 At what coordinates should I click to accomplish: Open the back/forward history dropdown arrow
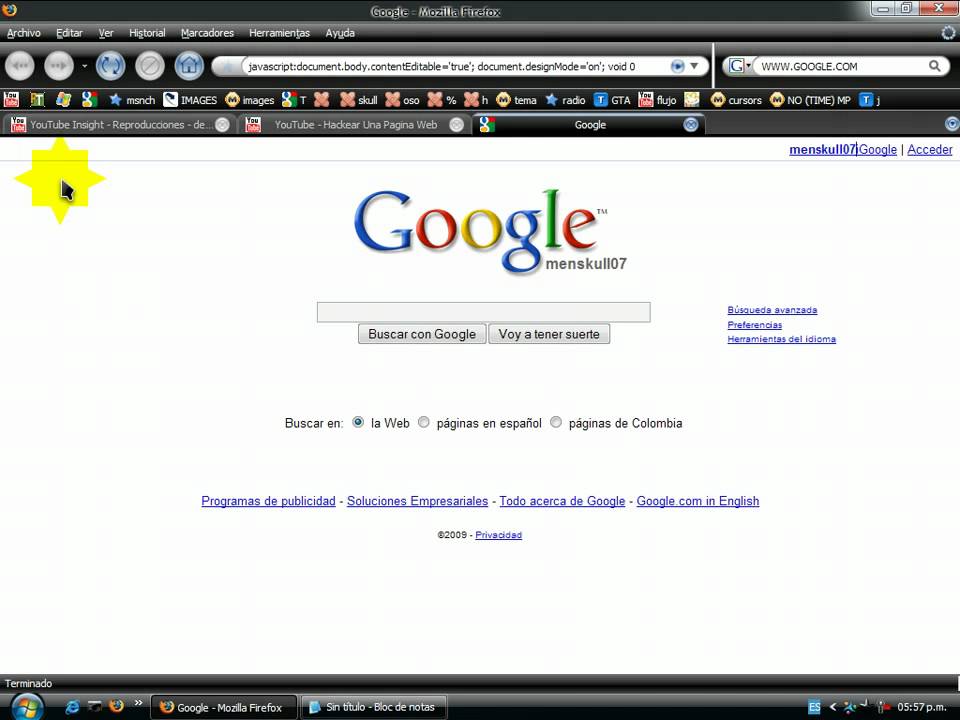84,66
